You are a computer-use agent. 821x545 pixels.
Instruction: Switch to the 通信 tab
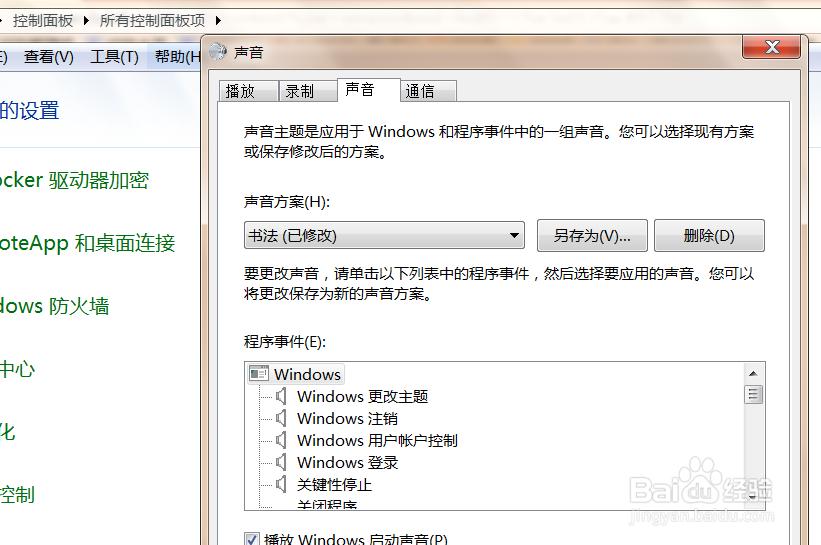(x=428, y=91)
